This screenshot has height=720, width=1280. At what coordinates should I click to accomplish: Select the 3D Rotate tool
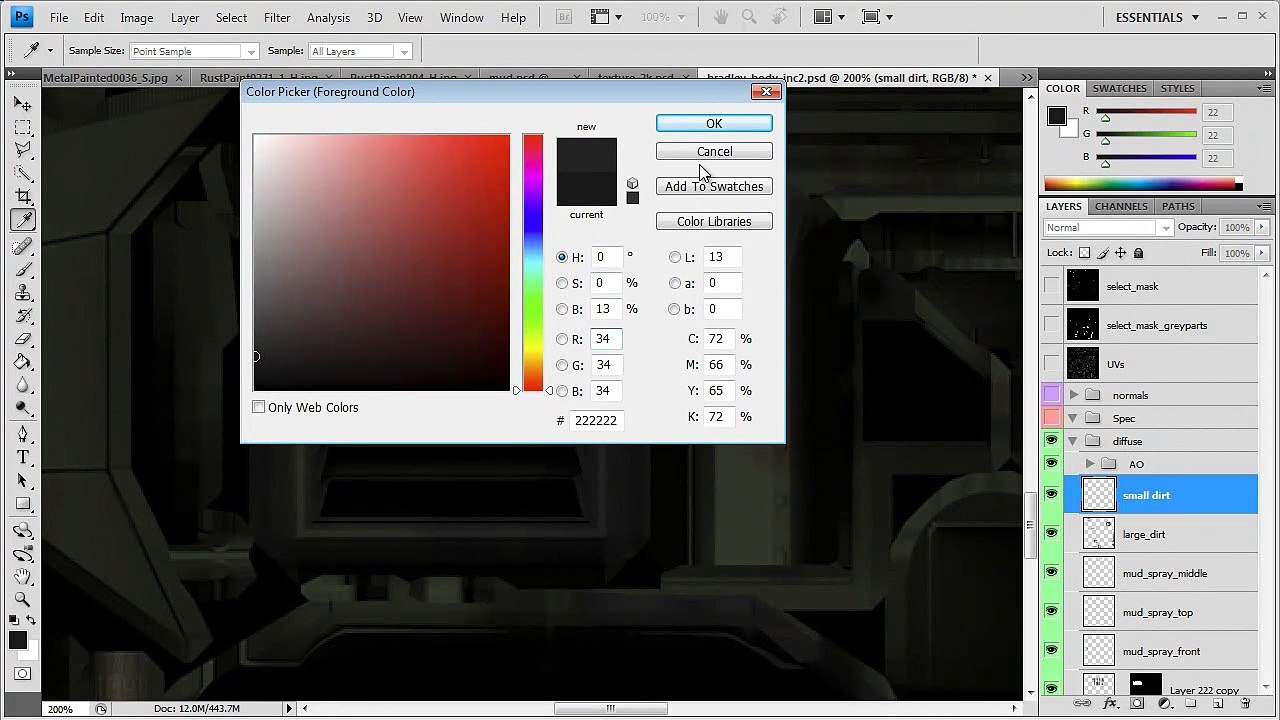tap(23, 530)
